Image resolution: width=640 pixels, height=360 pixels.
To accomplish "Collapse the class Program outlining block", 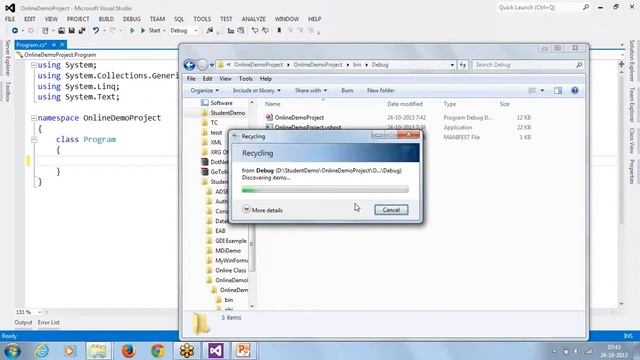I will coord(34,140).
